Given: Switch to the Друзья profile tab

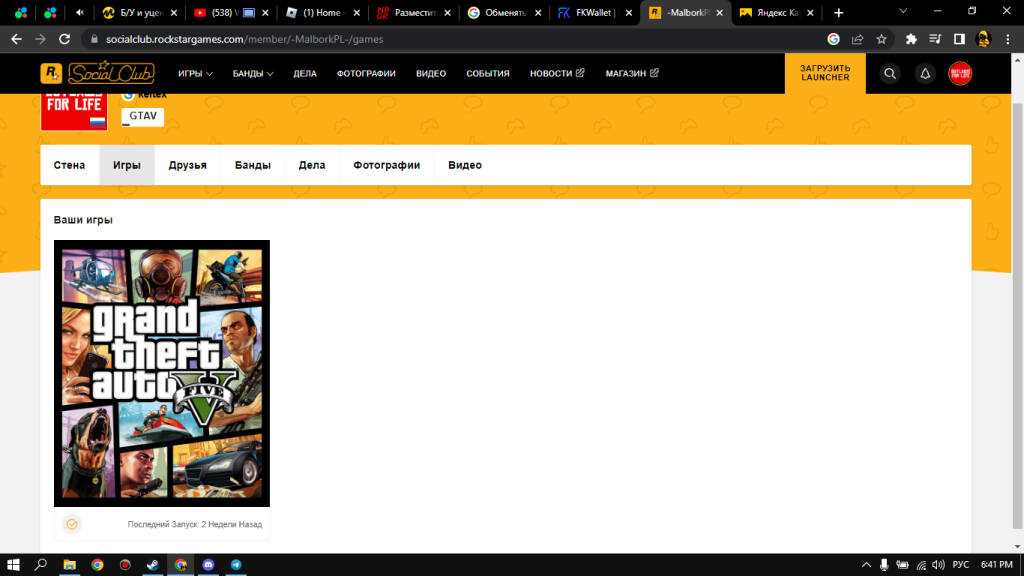Looking at the screenshot, I should point(187,165).
